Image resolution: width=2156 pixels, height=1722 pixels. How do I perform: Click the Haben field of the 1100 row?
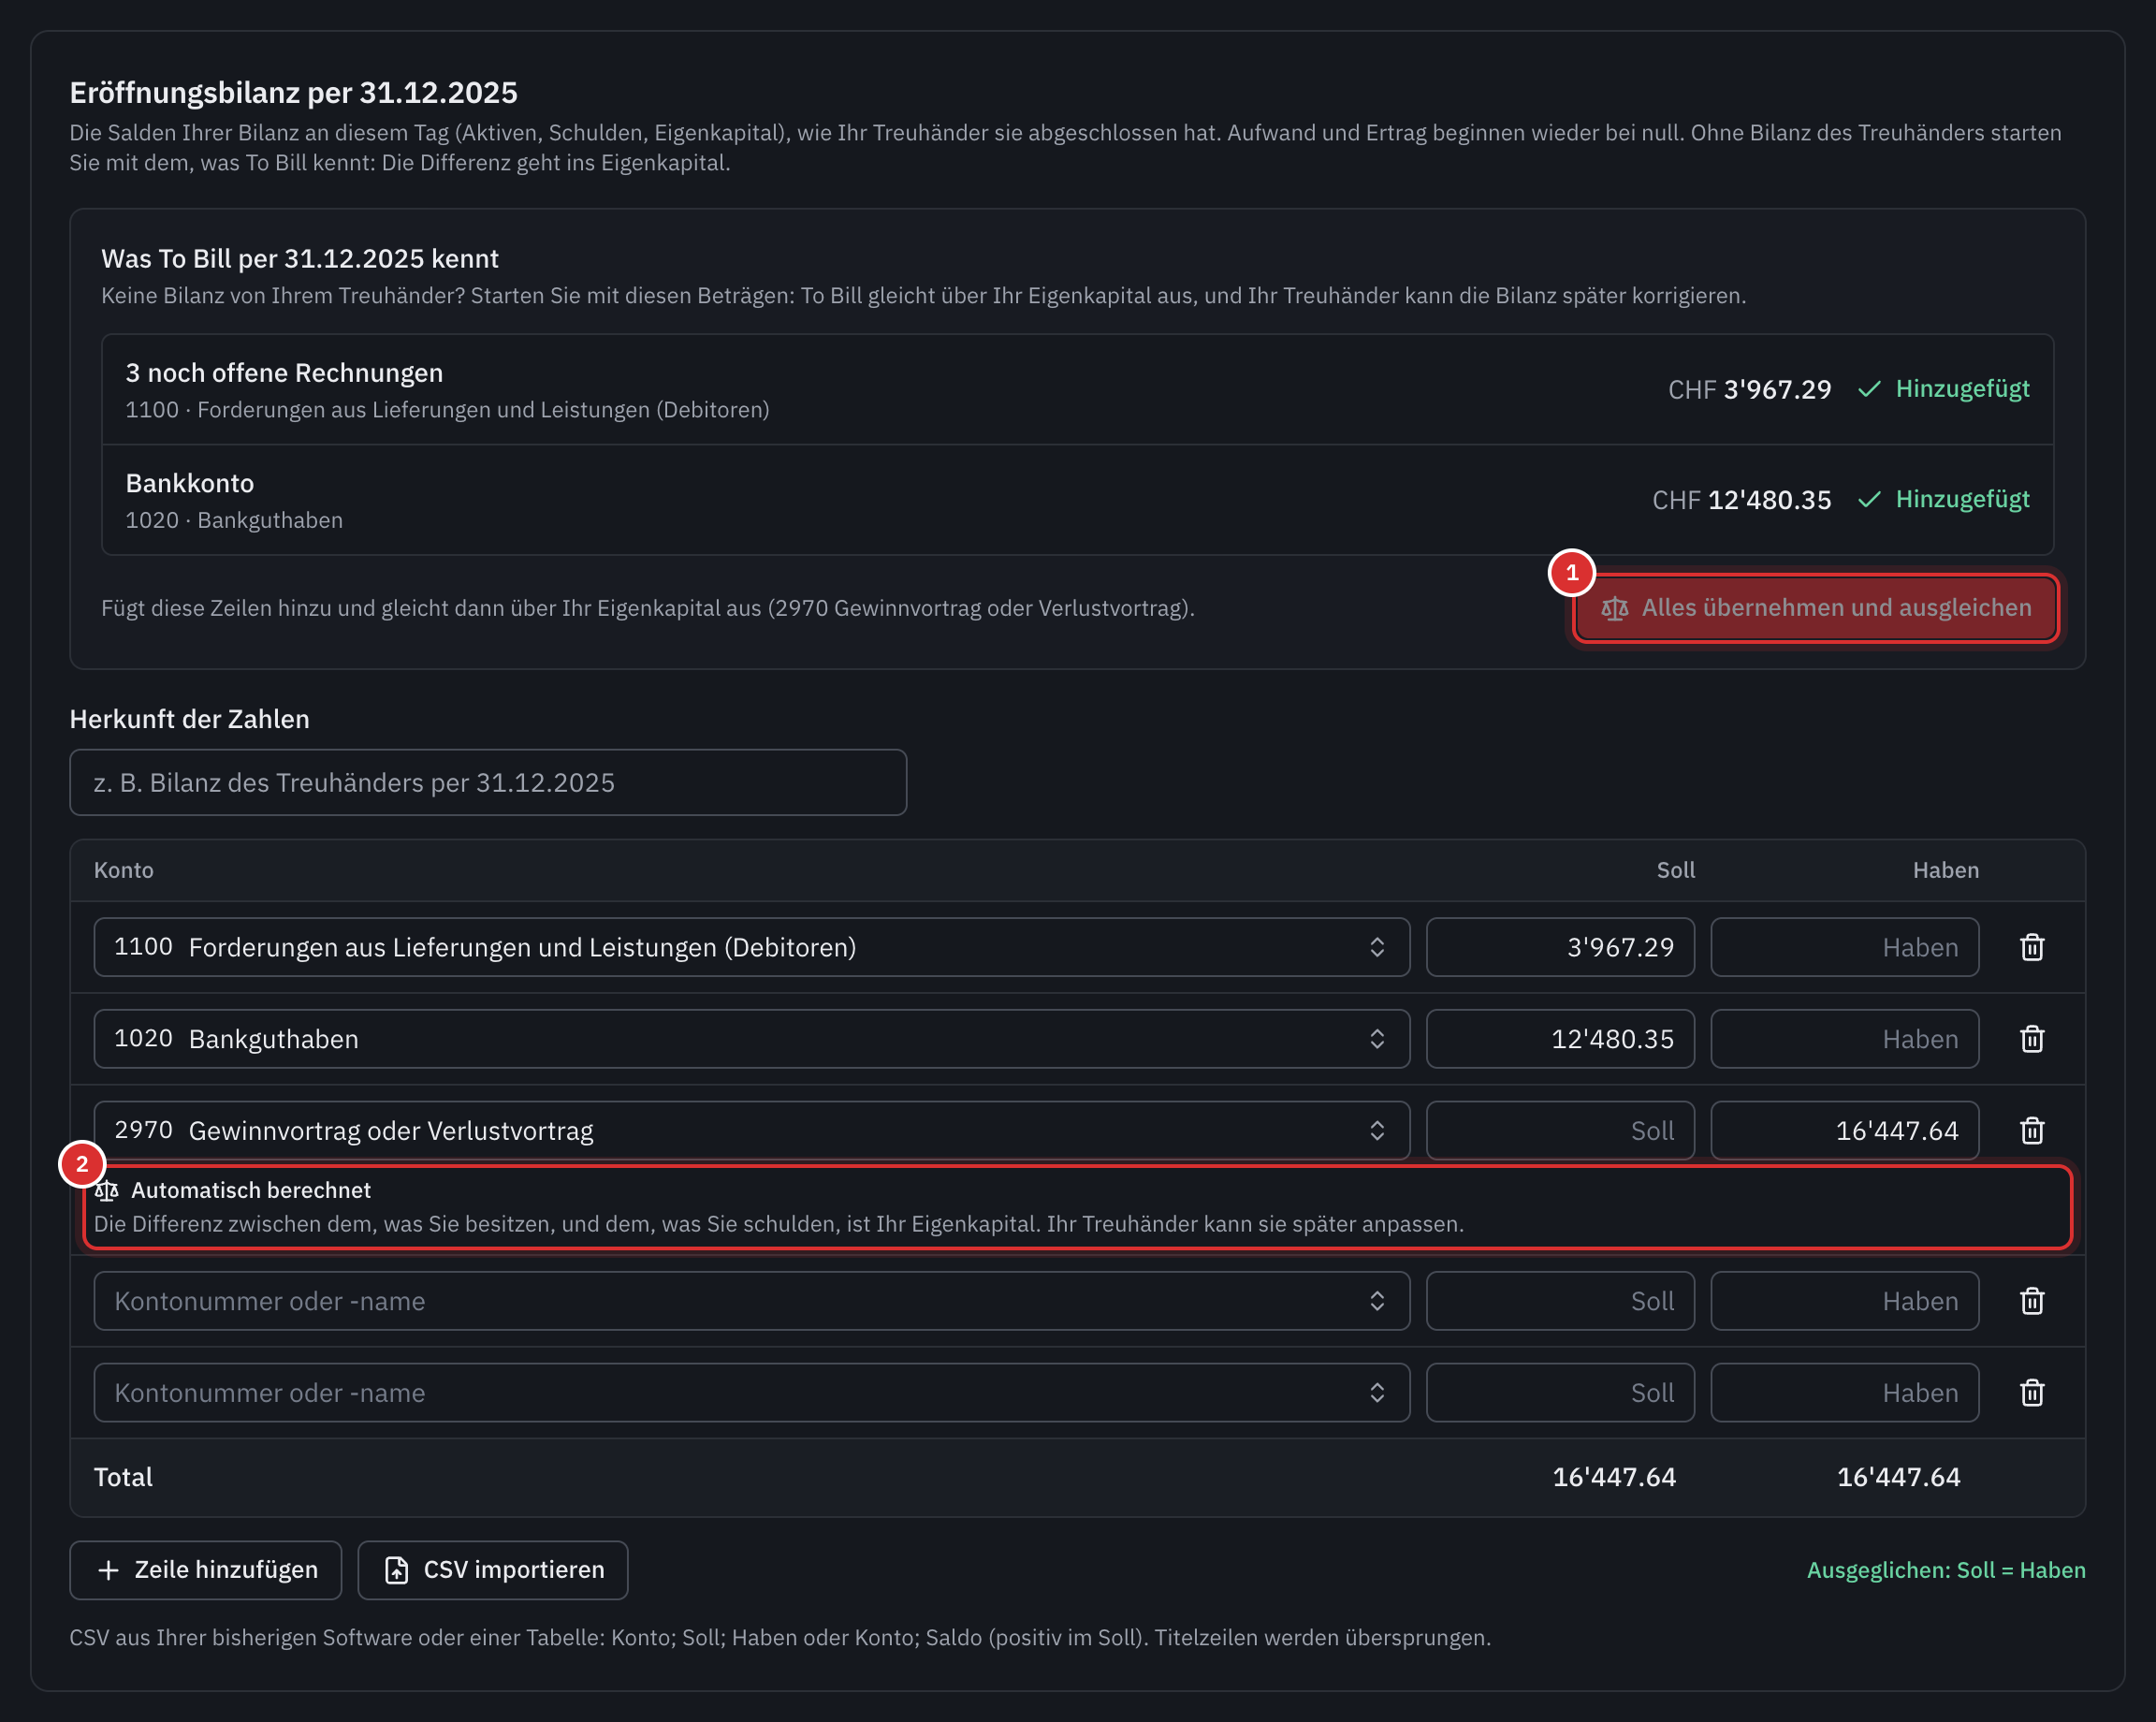pos(1844,947)
